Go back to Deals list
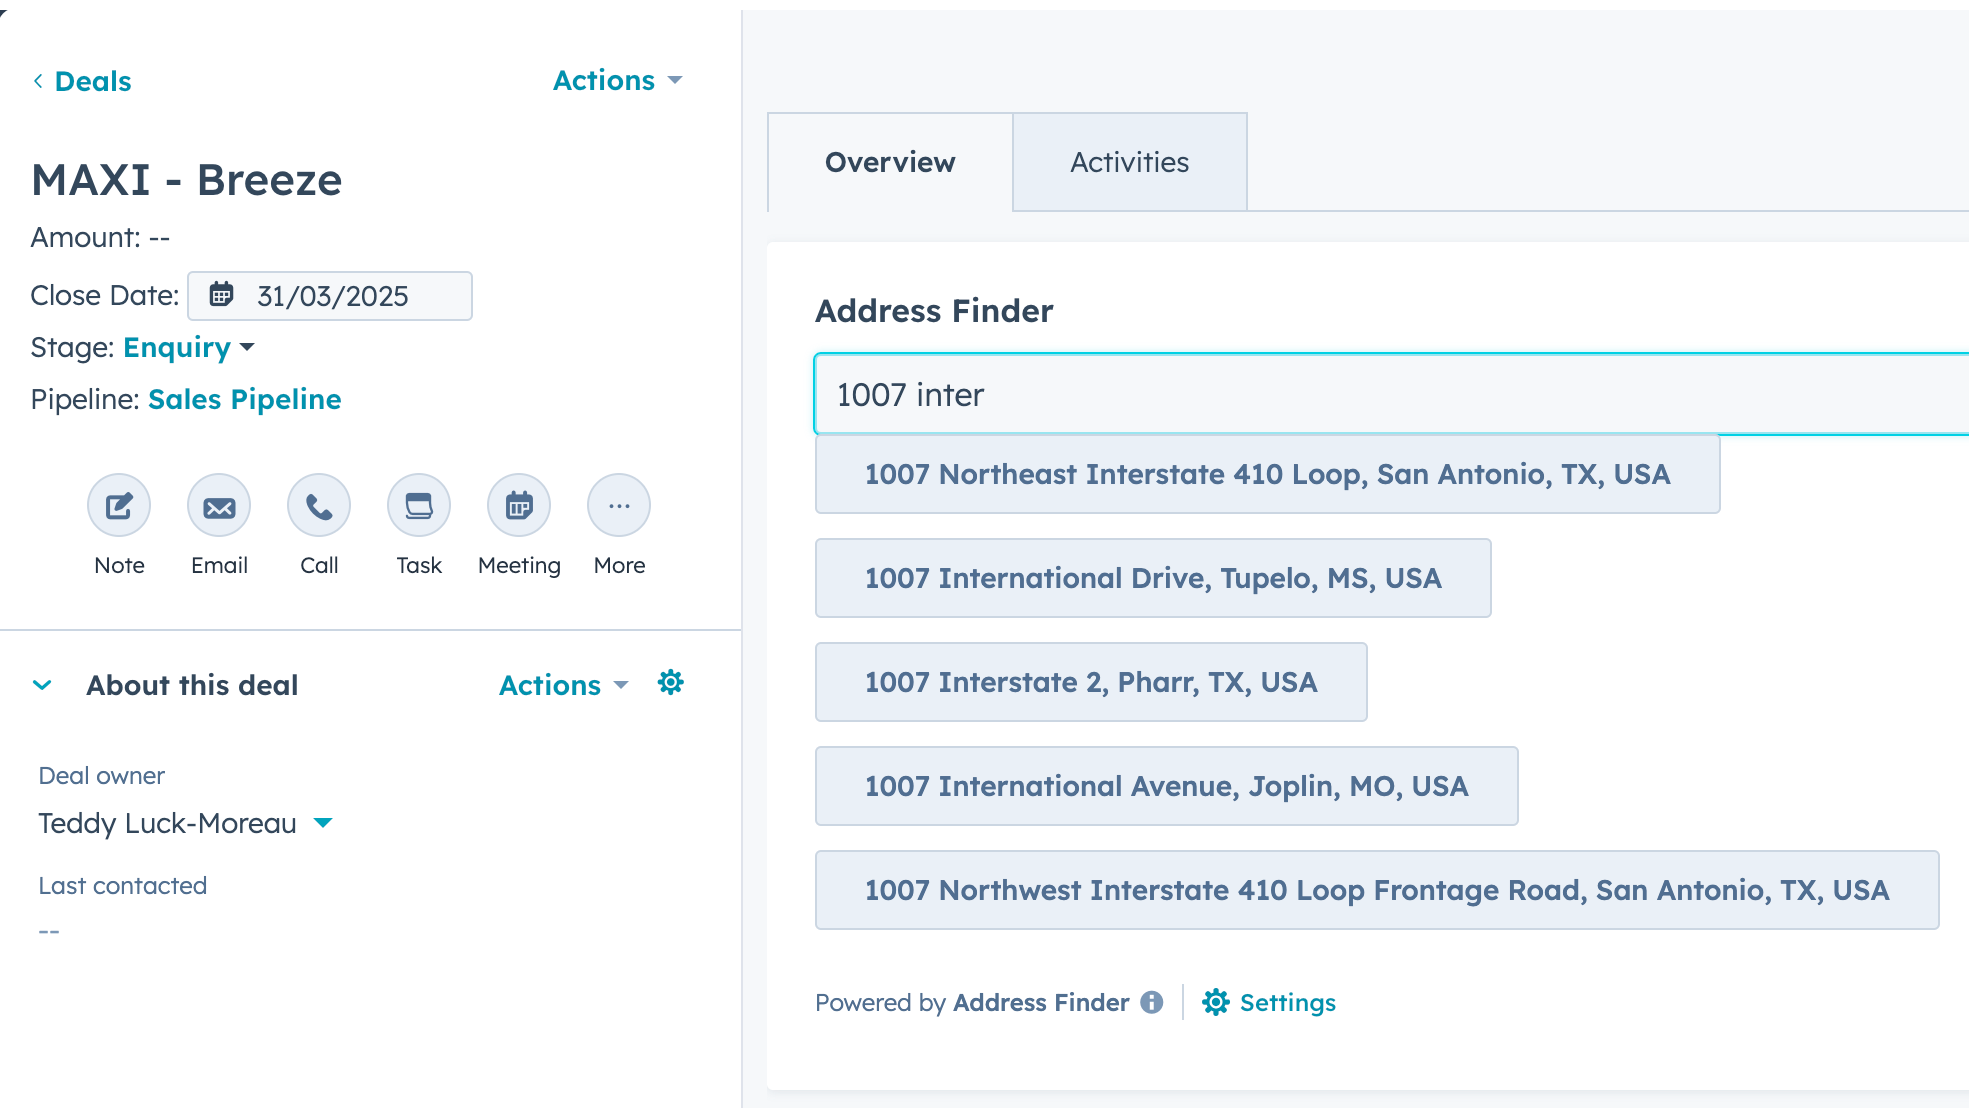The image size is (1969, 1108). click(x=82, y=81)
